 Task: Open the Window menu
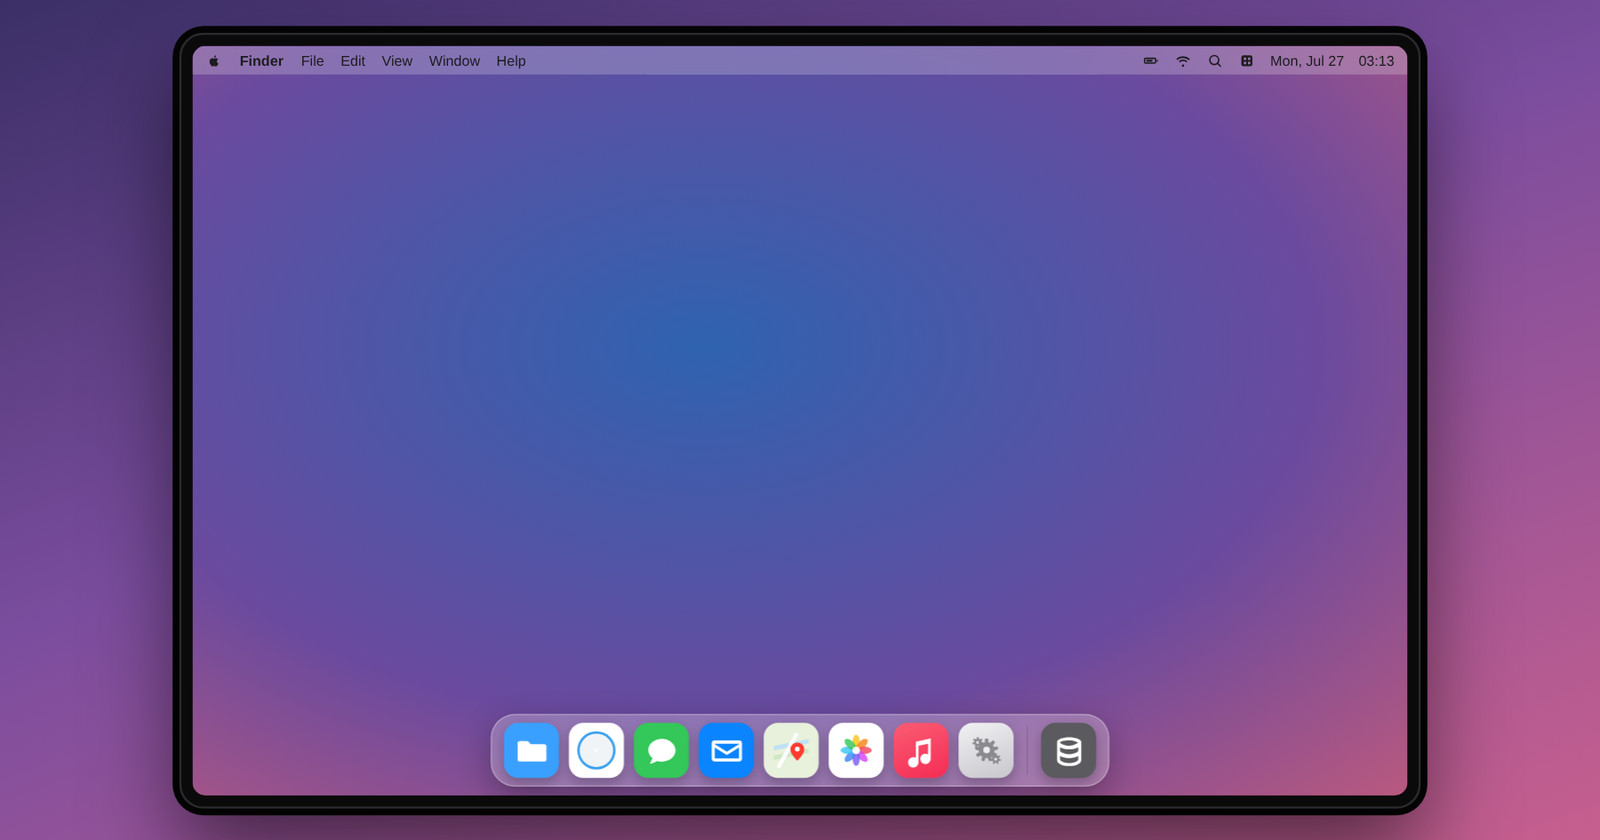coord(454,61)
